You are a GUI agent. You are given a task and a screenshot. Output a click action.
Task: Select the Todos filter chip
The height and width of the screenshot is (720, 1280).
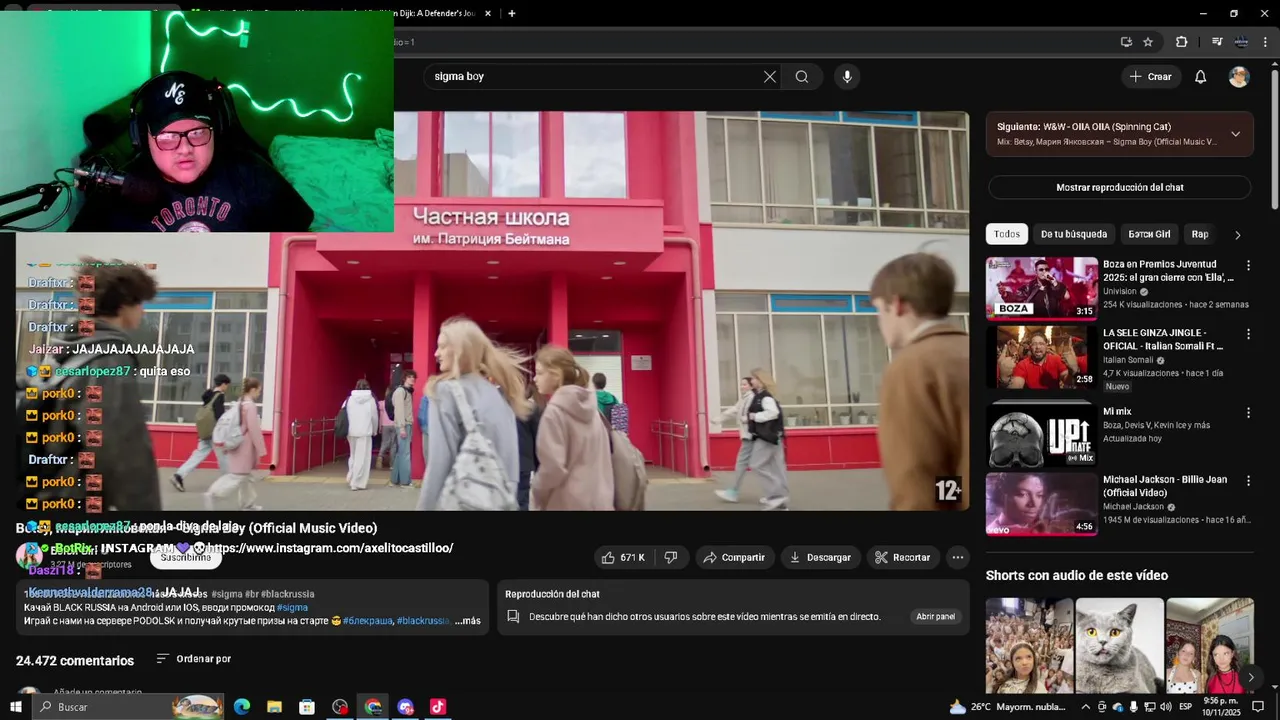[1007, 234]
